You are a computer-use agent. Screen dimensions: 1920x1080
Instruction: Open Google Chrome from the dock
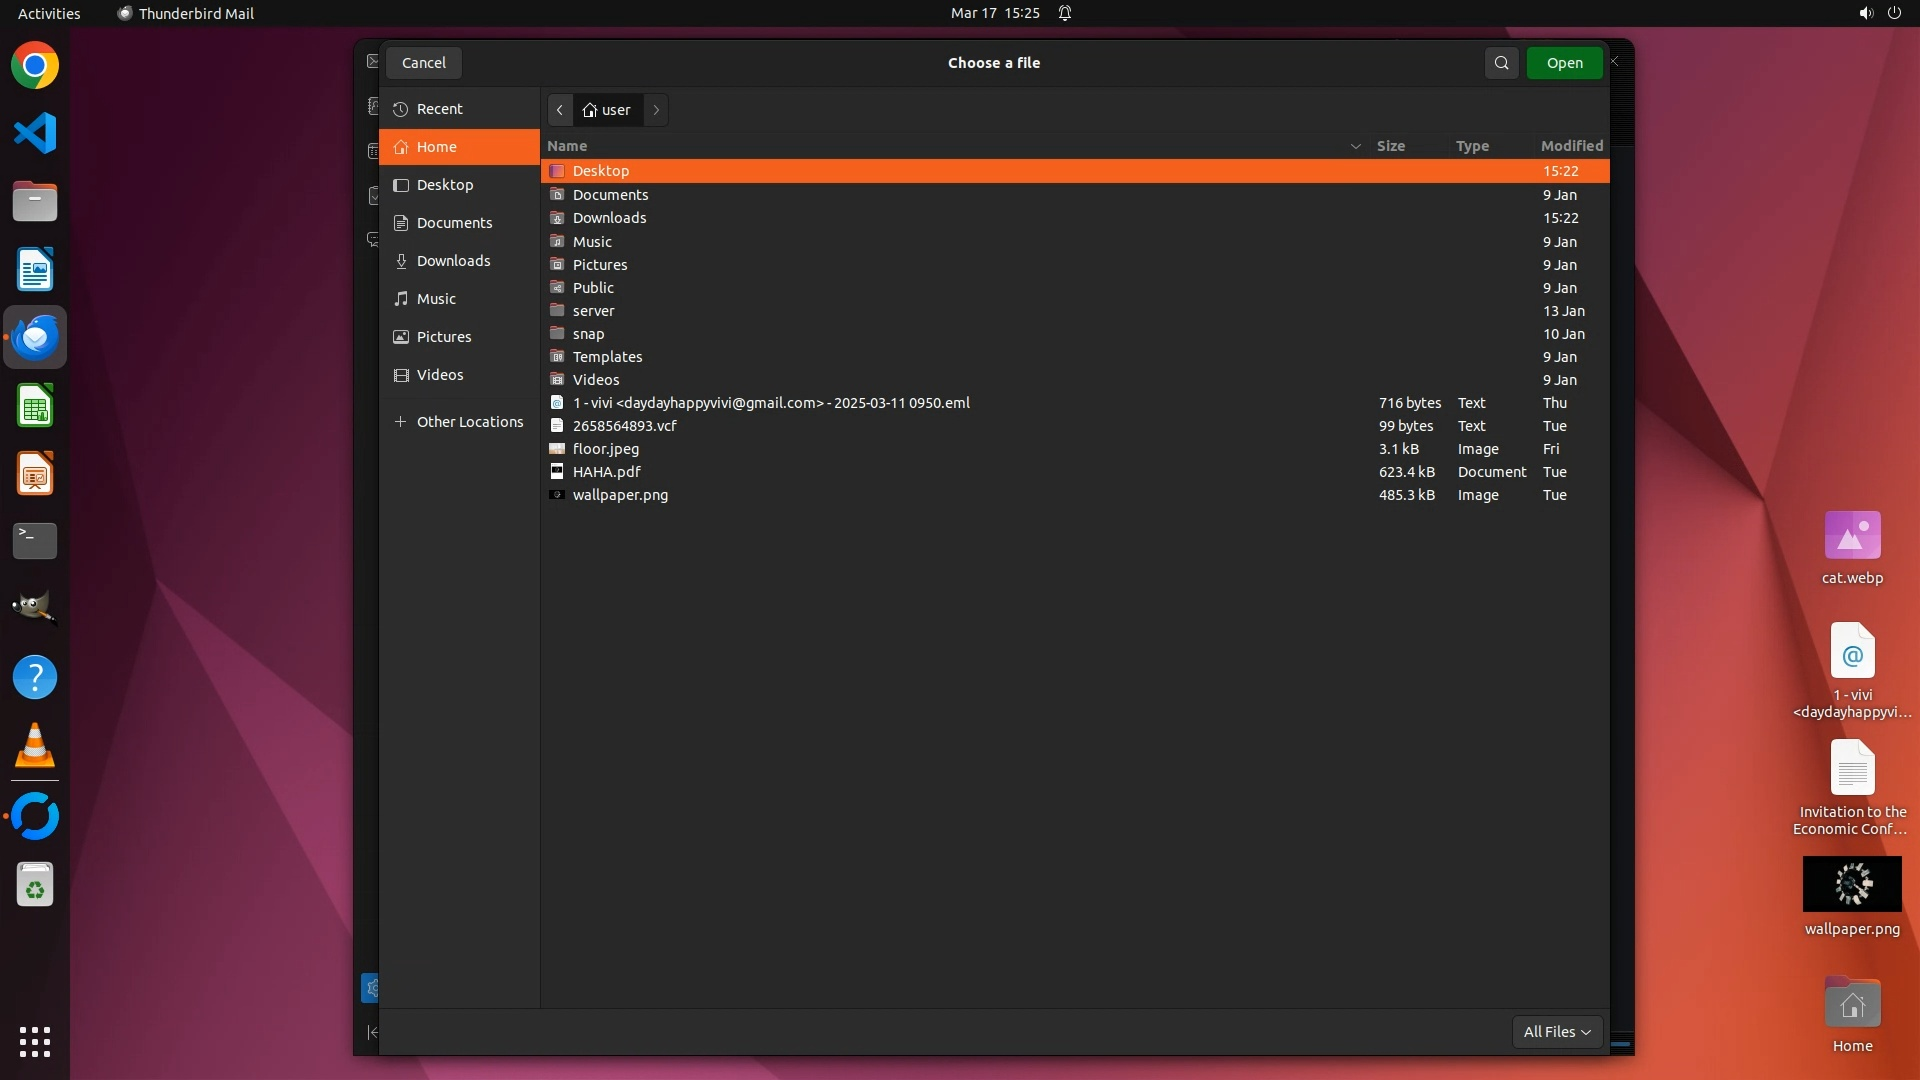(35, 66)
